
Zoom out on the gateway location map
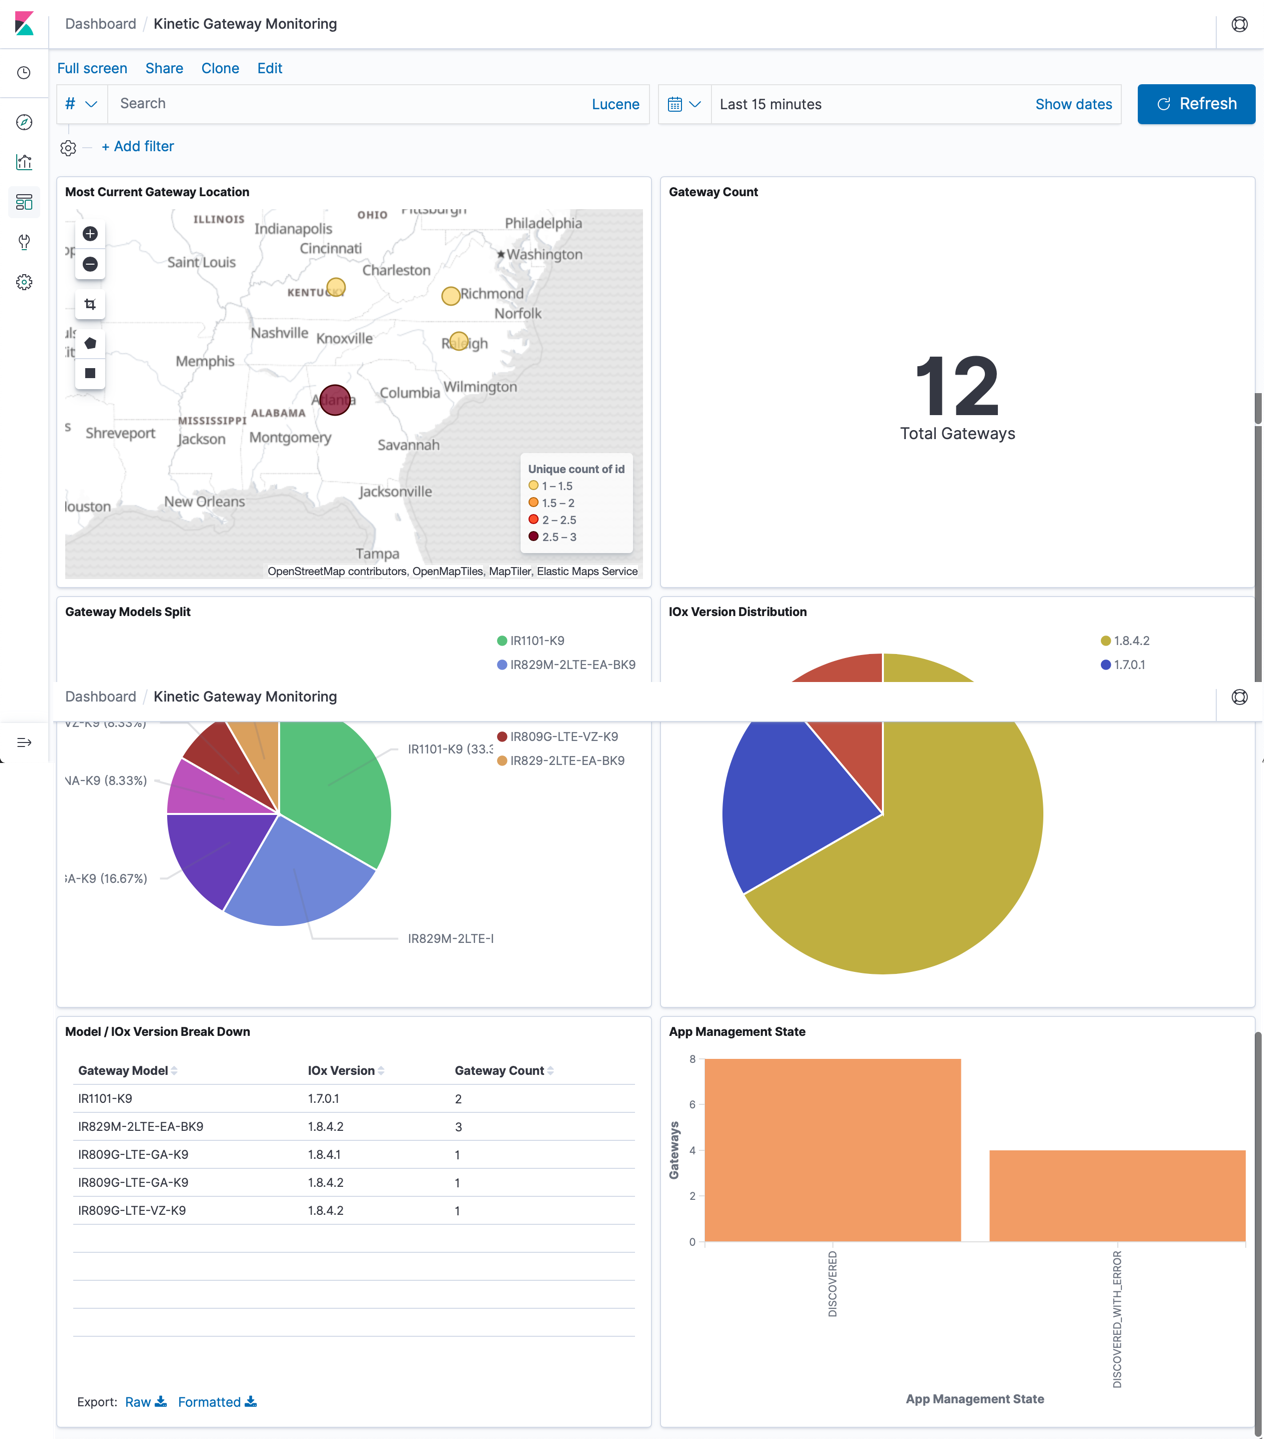tap(90, 264)
